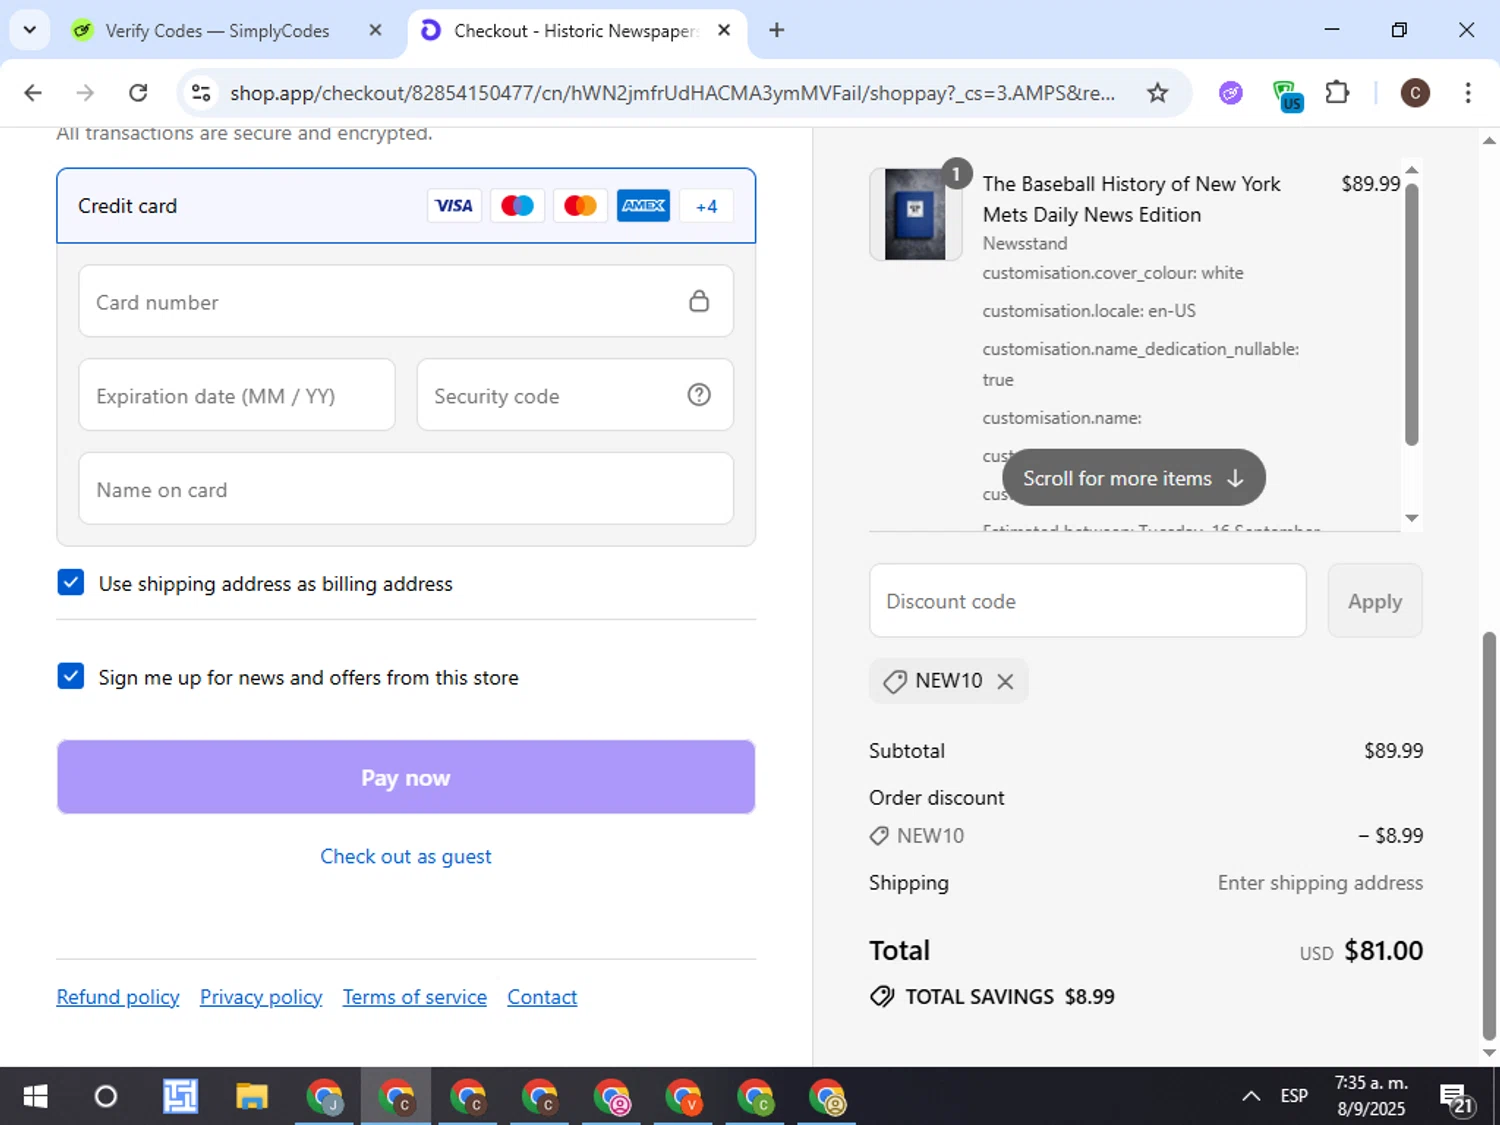Viewport: 1500px width, 1125px height.
Task: Open the notification center with 21 alerts
Action: [1457, 1098]
